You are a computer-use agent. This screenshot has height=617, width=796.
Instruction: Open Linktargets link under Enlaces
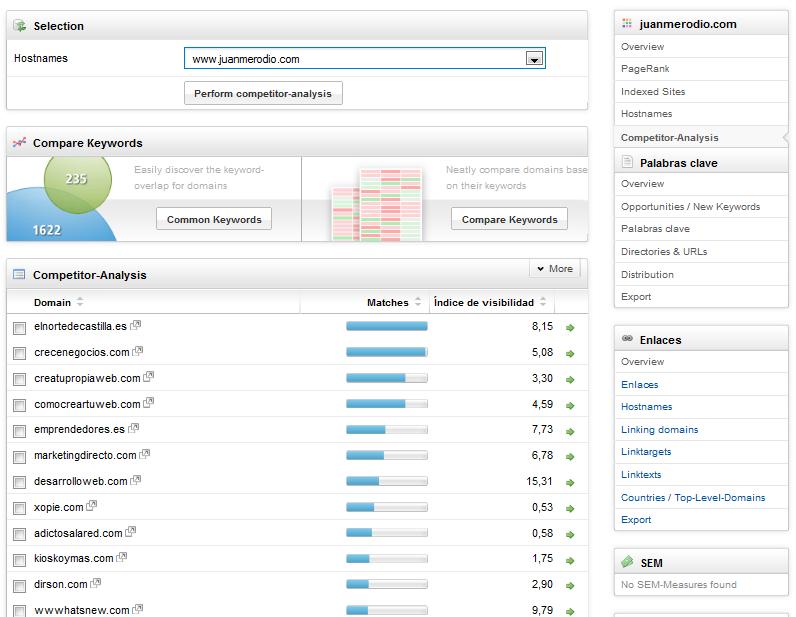click(646, 451)
